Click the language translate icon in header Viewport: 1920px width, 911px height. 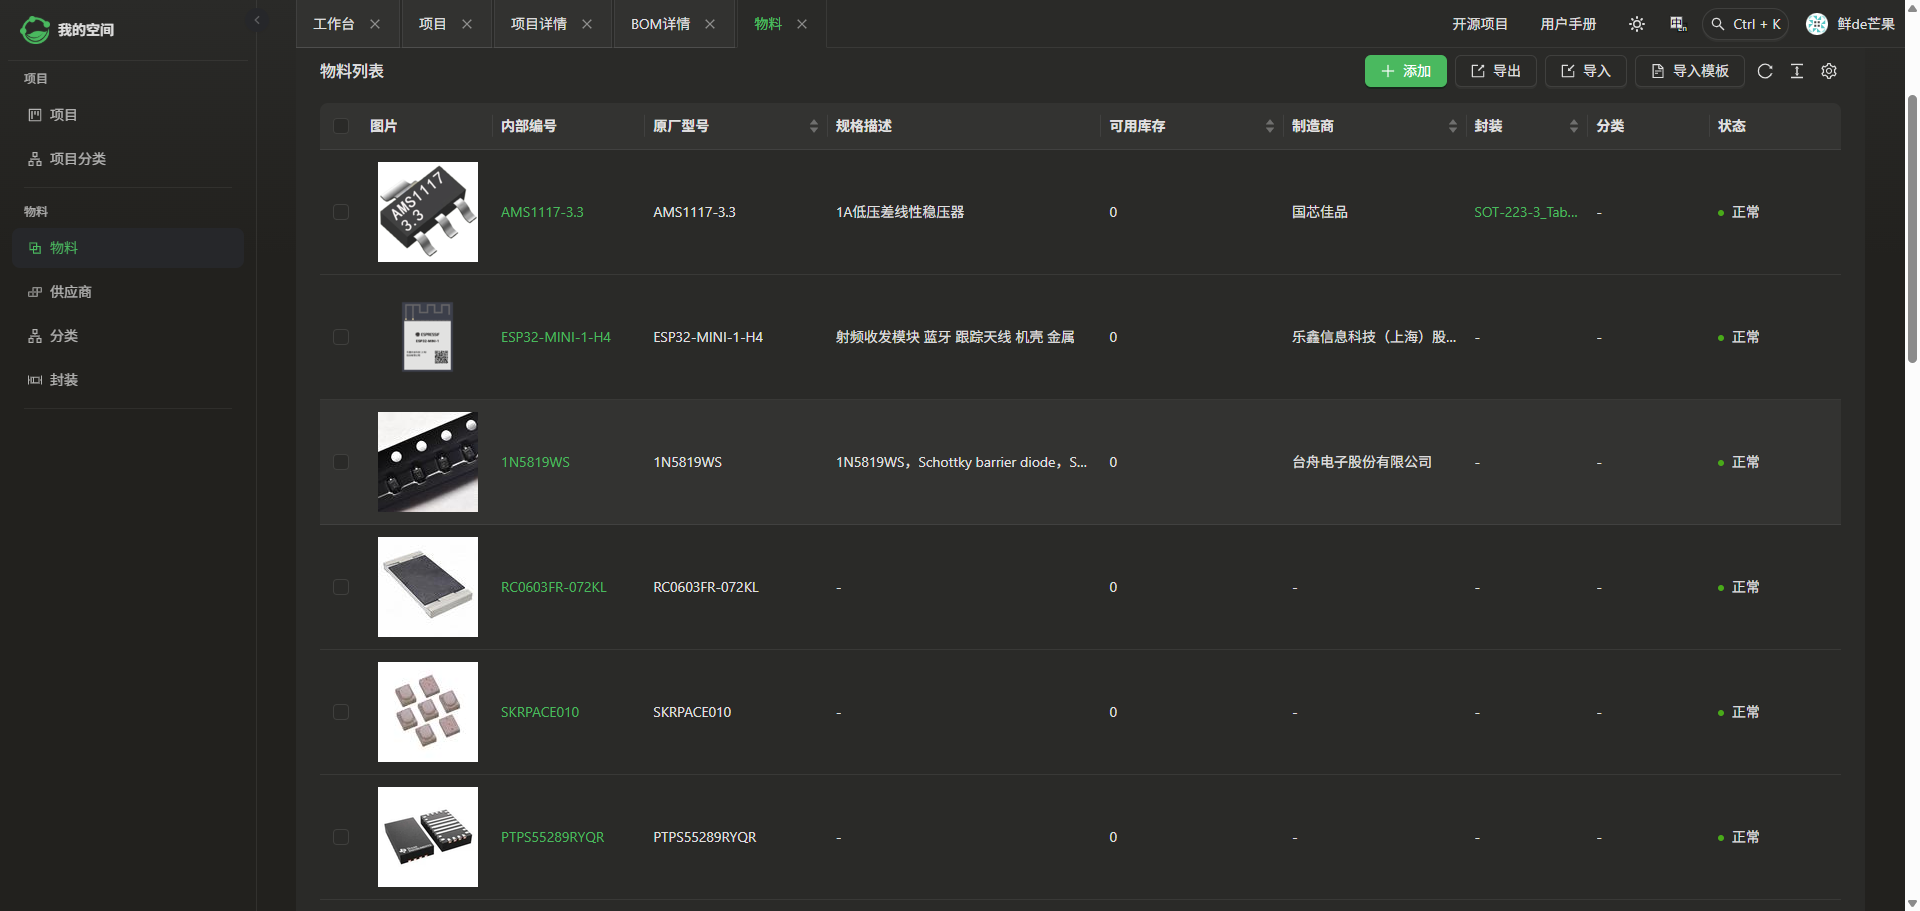point(1678,24)
